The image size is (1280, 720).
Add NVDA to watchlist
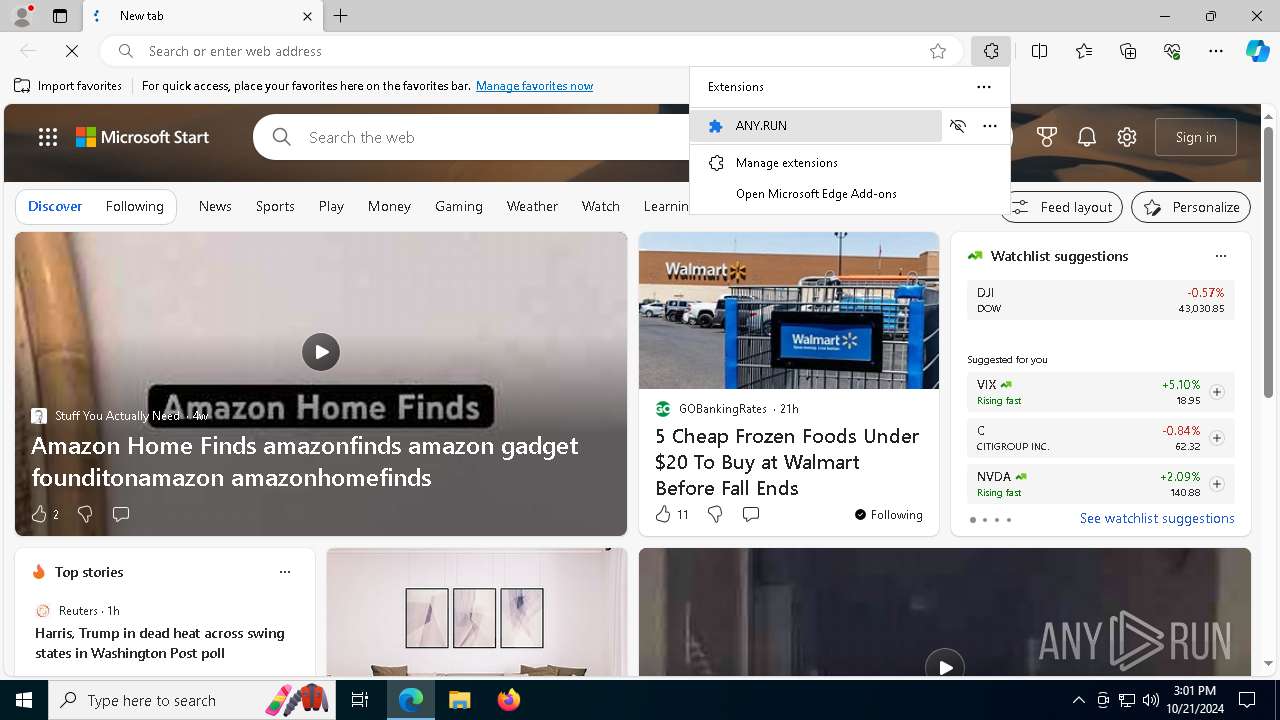coord(1217,484)
